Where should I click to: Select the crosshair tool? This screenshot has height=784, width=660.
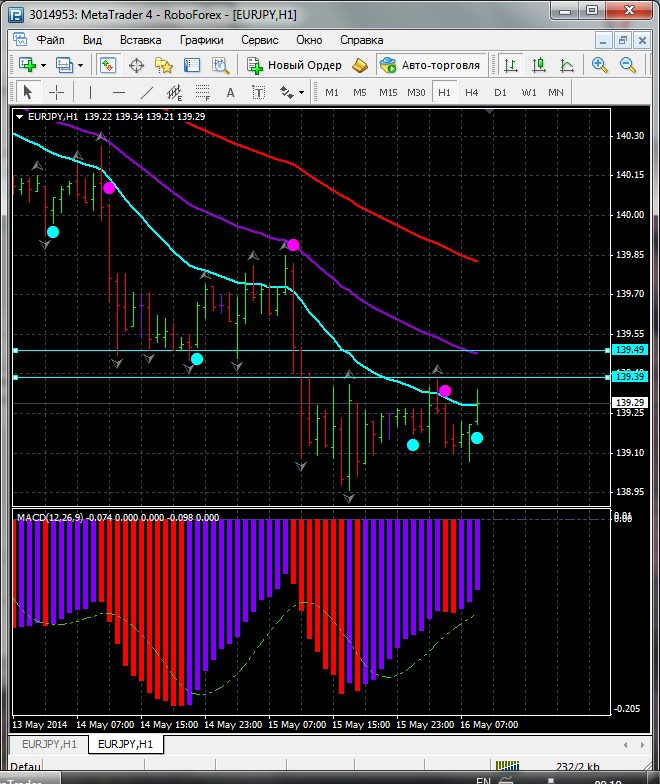[57, 92]
